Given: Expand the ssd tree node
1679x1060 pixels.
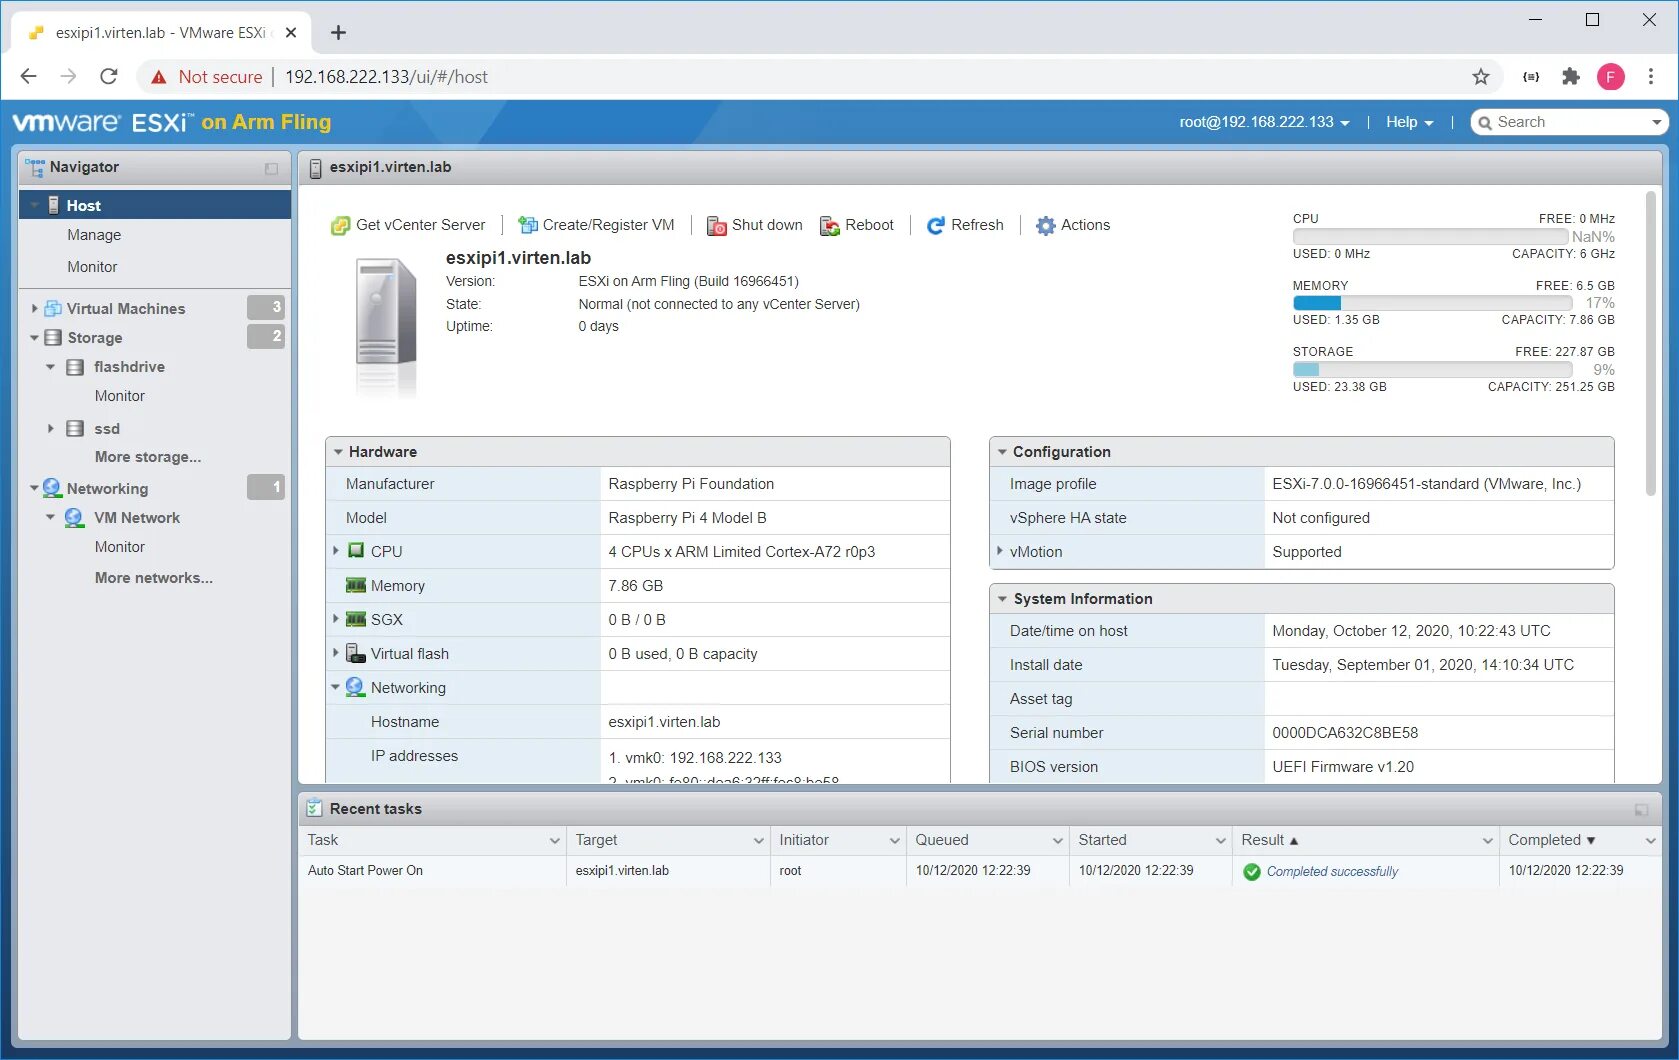Looking at the screenshot, I should click(x=51, y=428).
